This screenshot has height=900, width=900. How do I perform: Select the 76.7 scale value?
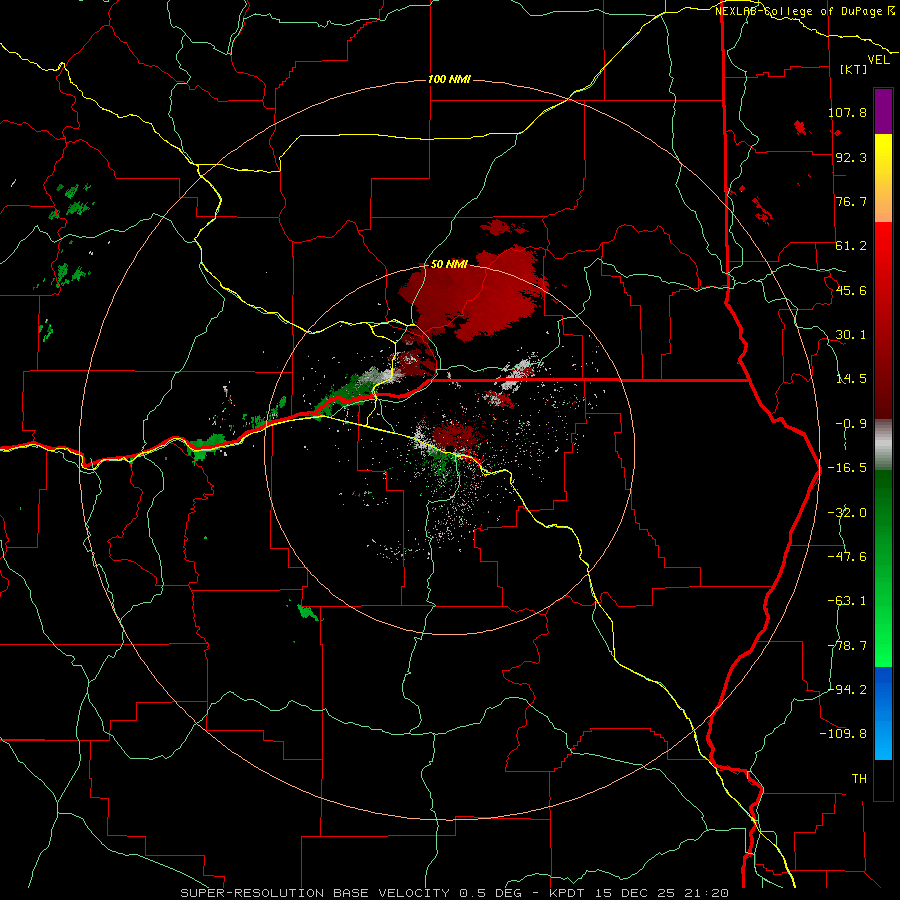pyautogui.click(x=851, y=201)
